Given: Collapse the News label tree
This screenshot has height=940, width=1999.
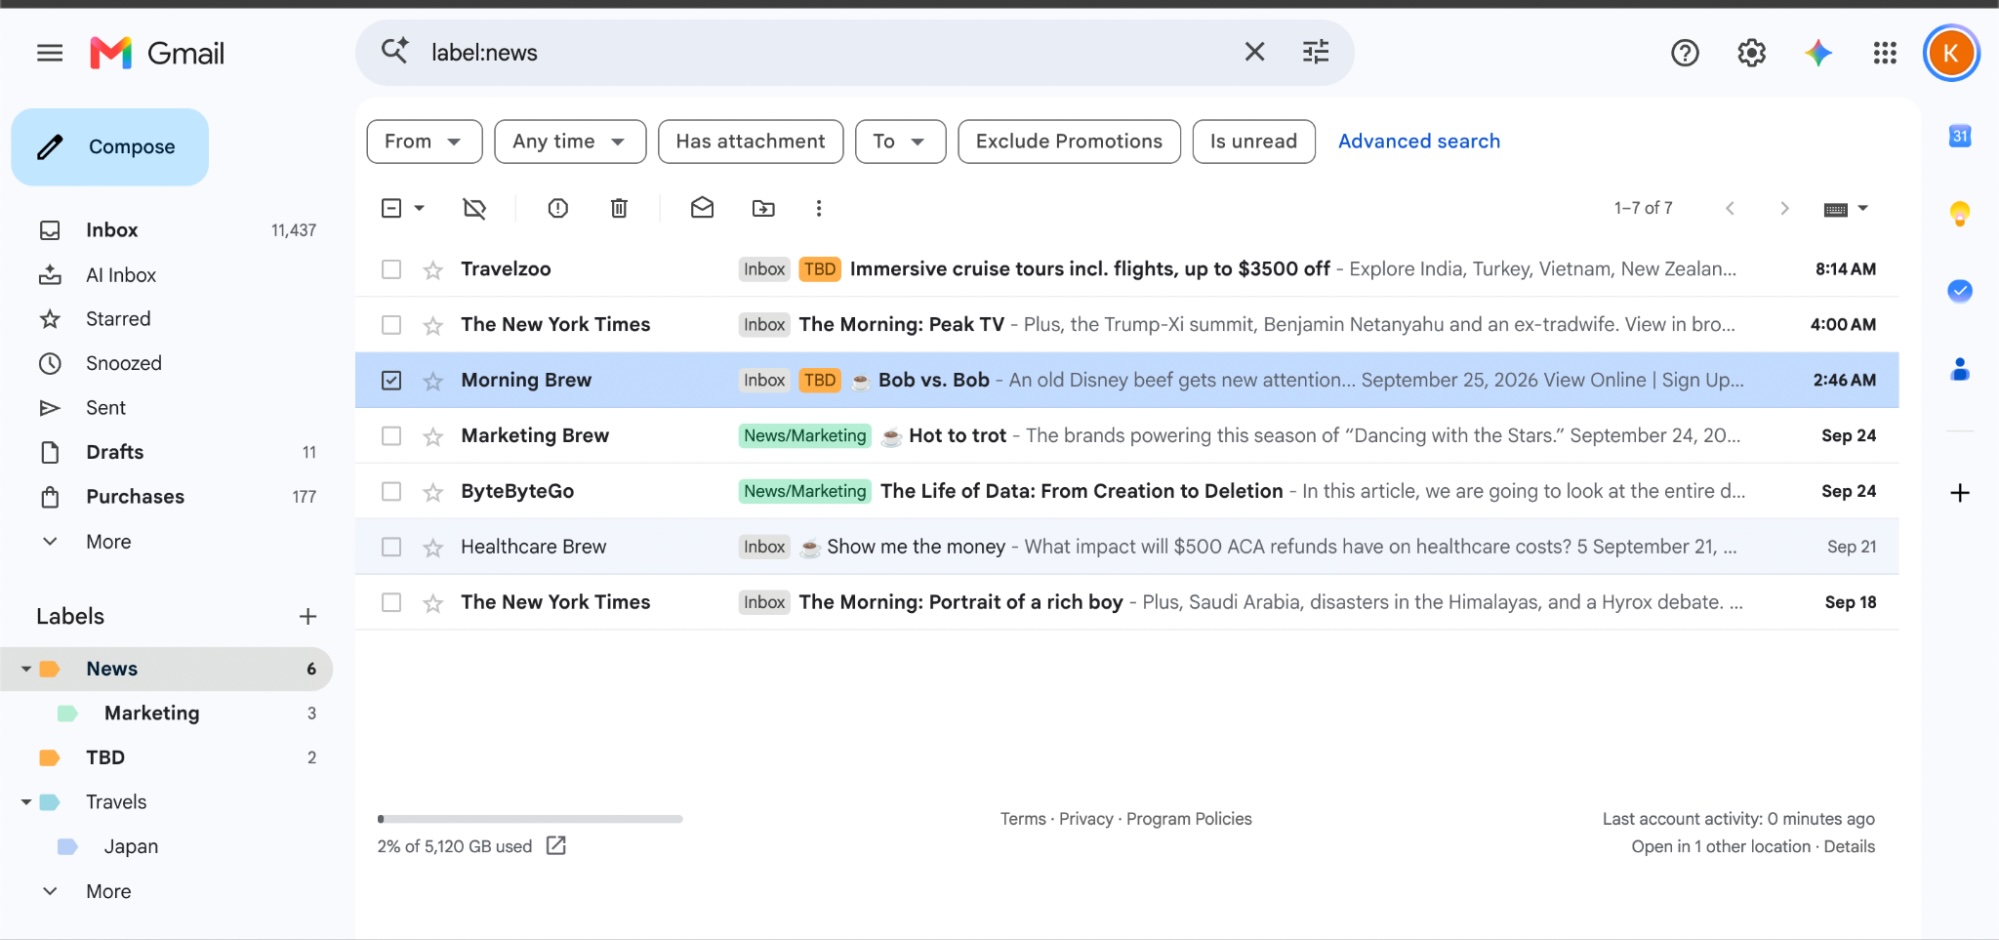Looking at the screenshot, I should coord(26,669).
